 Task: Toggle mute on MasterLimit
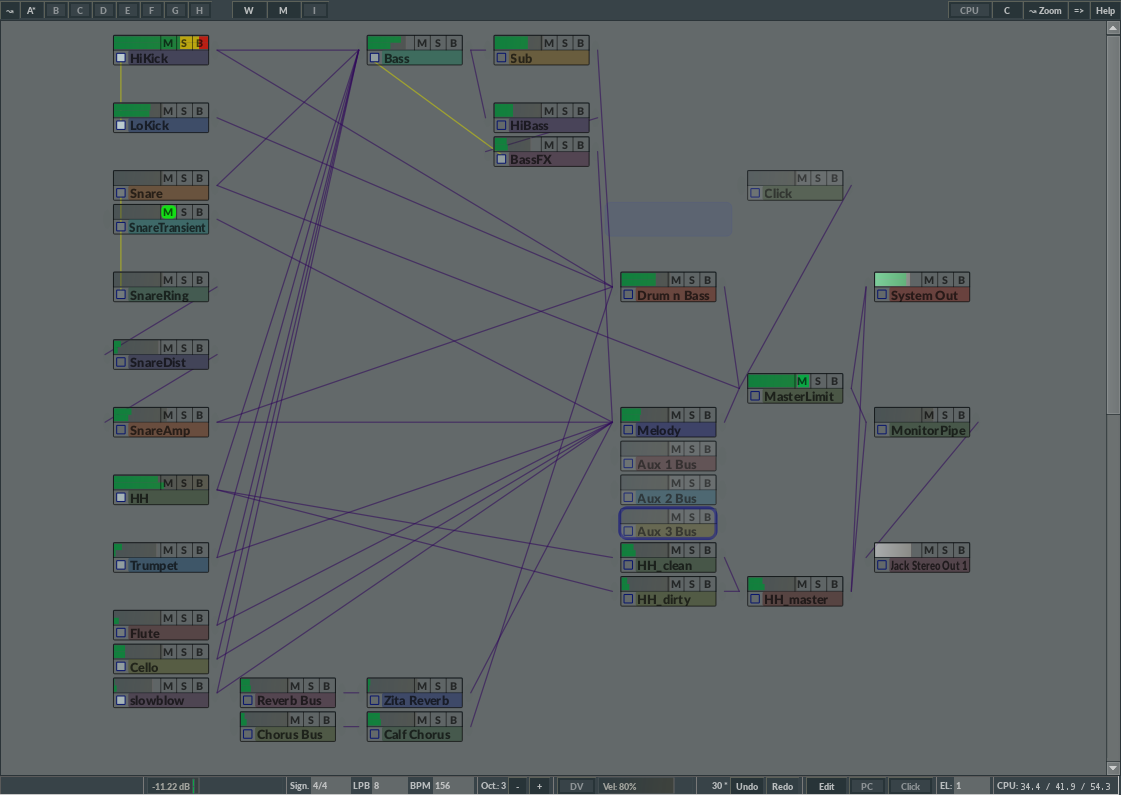point(802,381)
